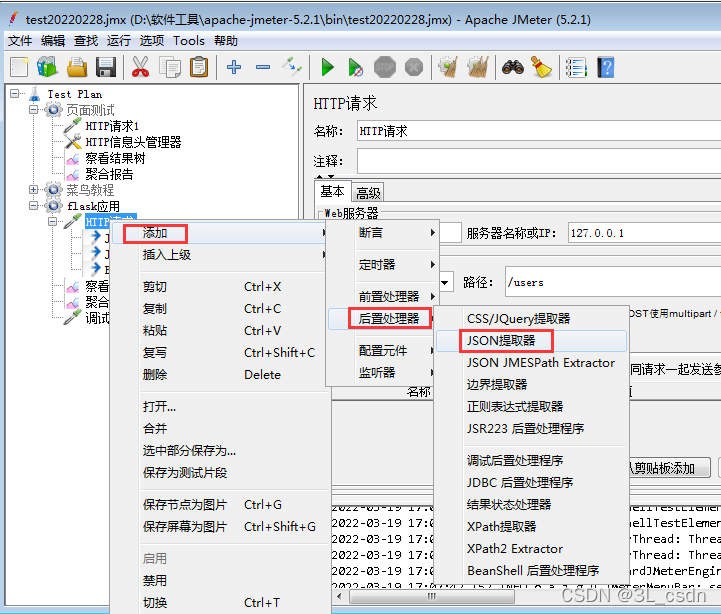The image size is (721, 614).
Task: Choose 添加 in context menu
Action: (221, 233)
